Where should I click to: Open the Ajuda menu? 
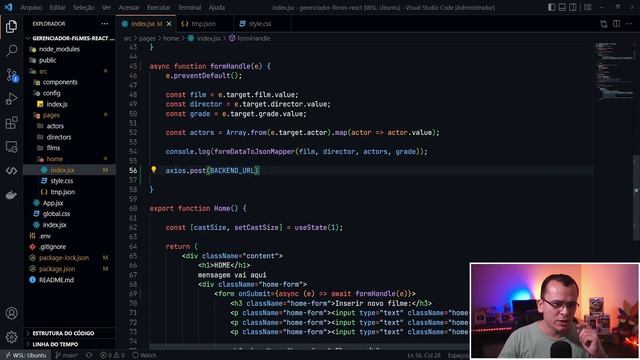point(217,7)
